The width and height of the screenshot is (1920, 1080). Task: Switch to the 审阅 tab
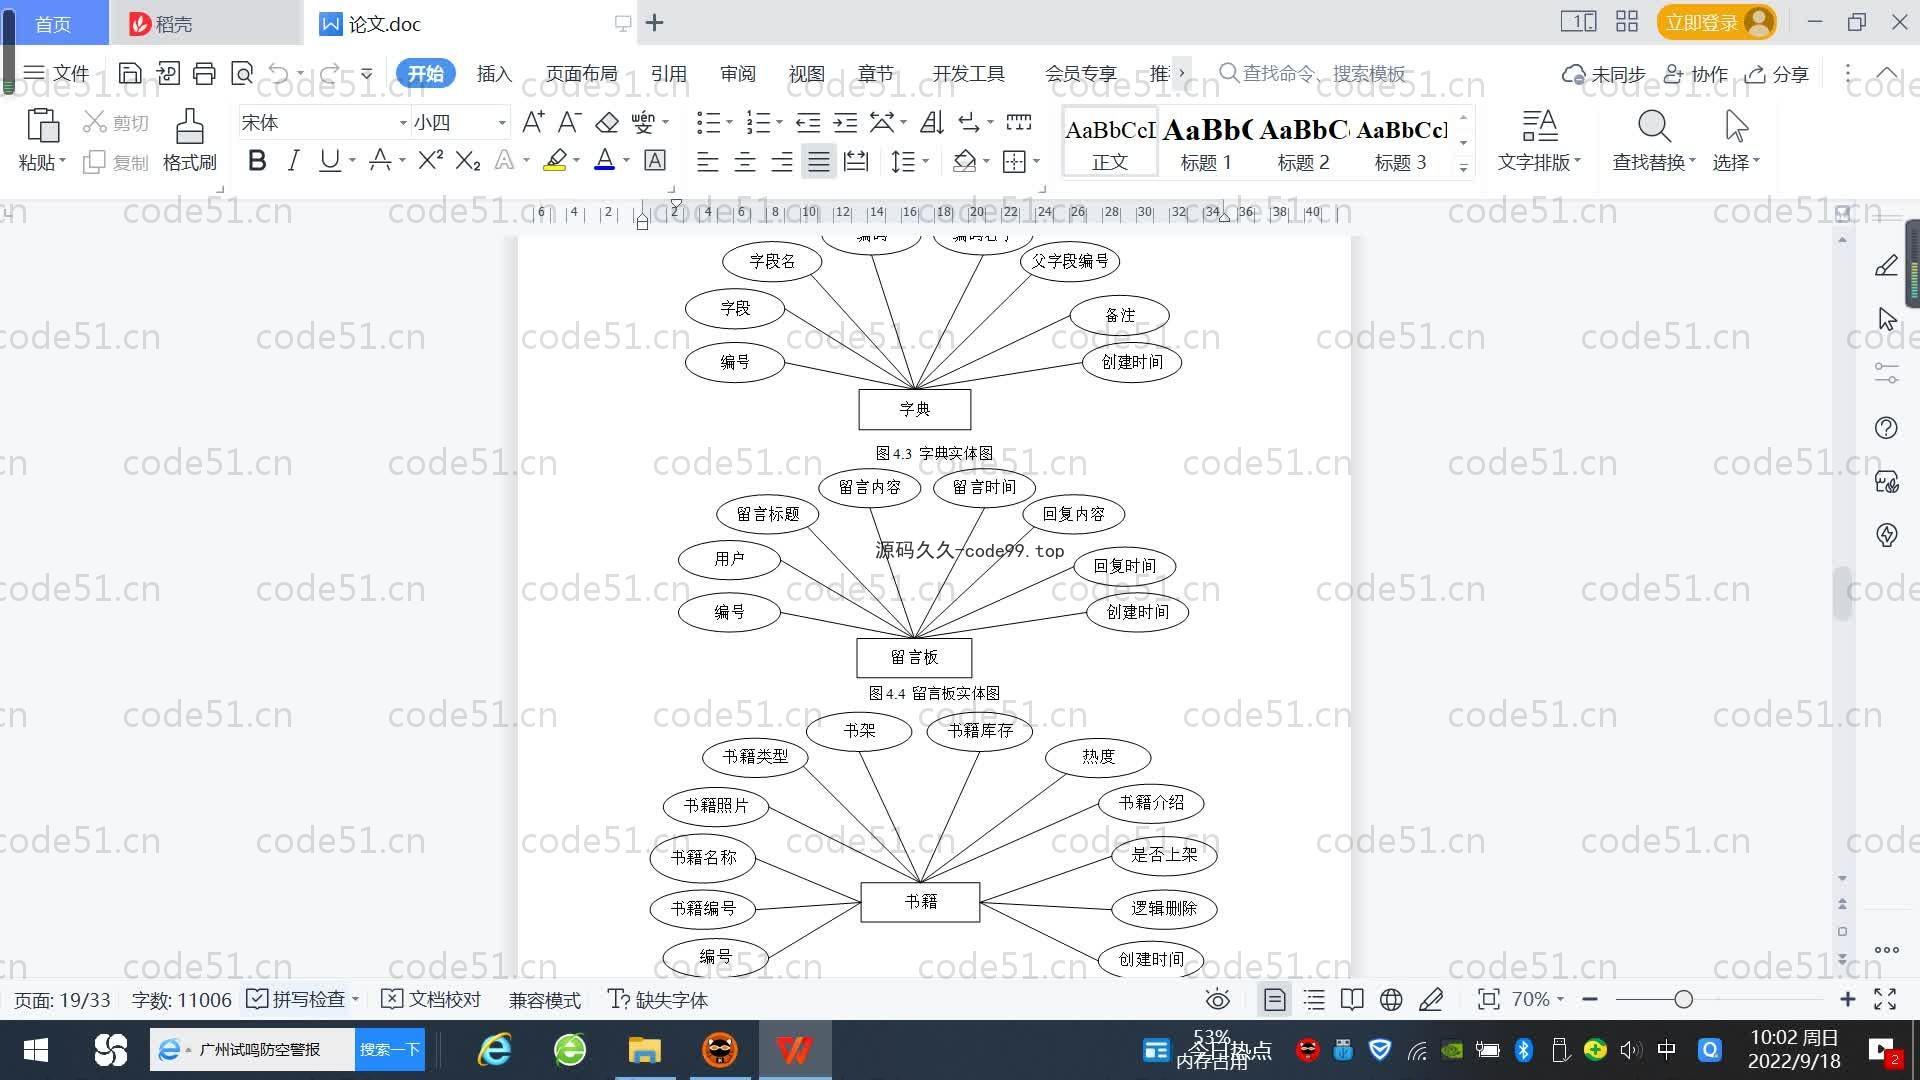coord(737,73)
